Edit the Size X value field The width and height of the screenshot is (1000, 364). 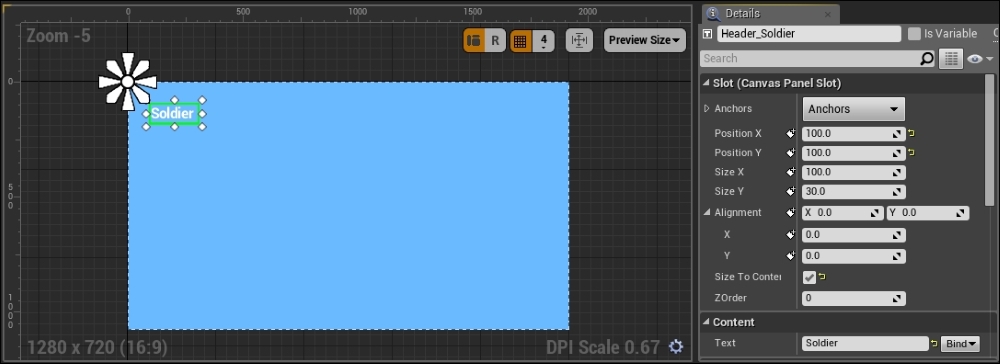click(x=853, y=172)
